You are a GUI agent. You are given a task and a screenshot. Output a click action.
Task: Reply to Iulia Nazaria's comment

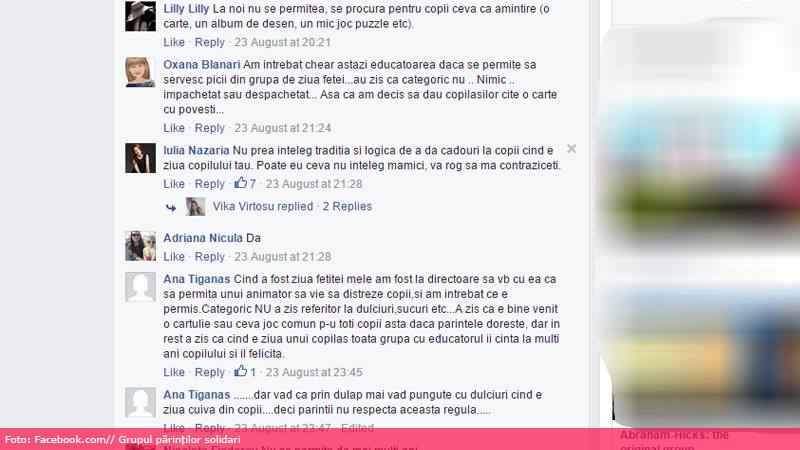point(210,184)
